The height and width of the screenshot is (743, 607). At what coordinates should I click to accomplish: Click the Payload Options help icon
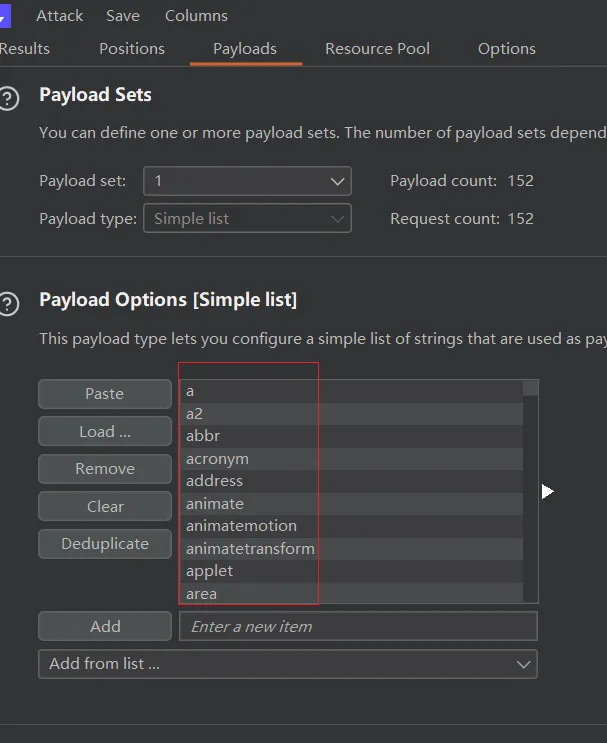click(x=9, y=304)
